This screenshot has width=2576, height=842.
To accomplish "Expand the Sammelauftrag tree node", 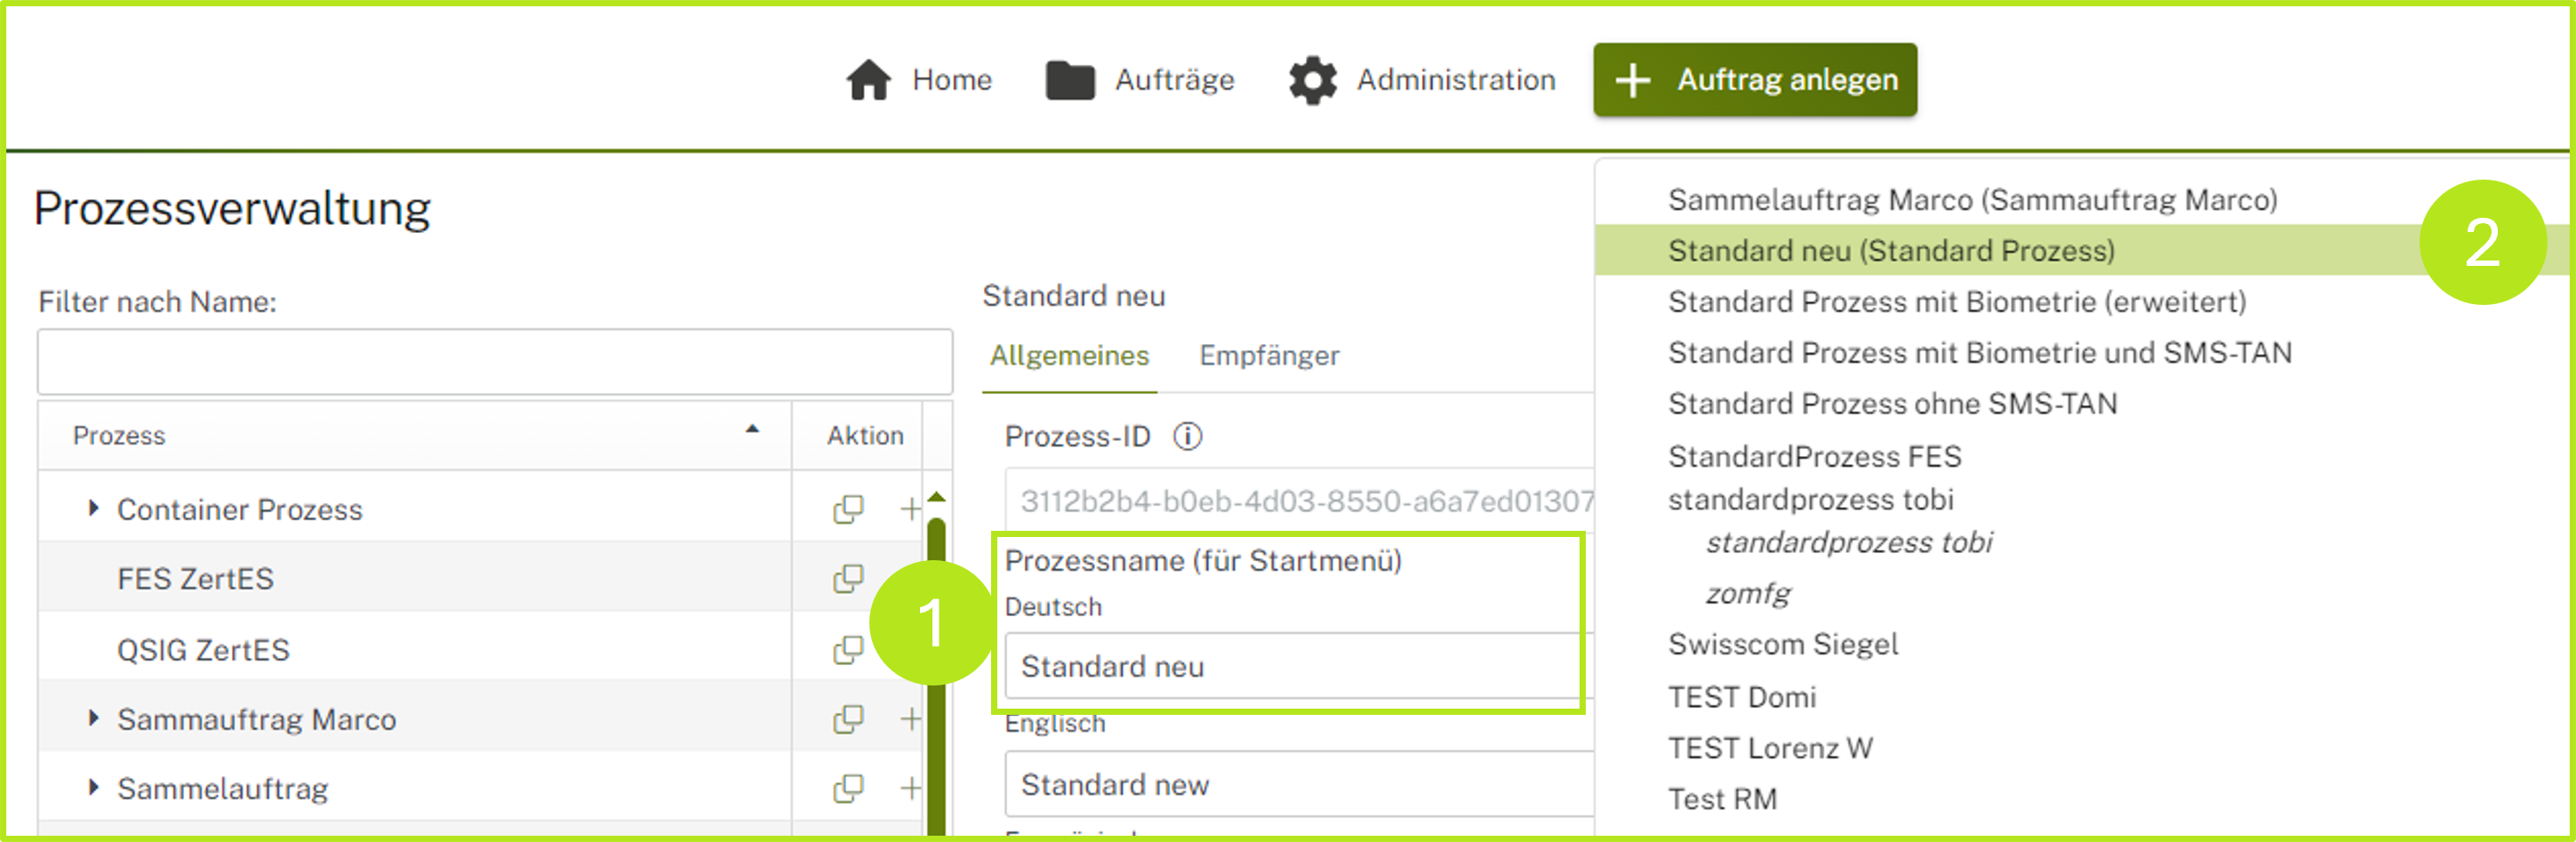I will point(93,787).
